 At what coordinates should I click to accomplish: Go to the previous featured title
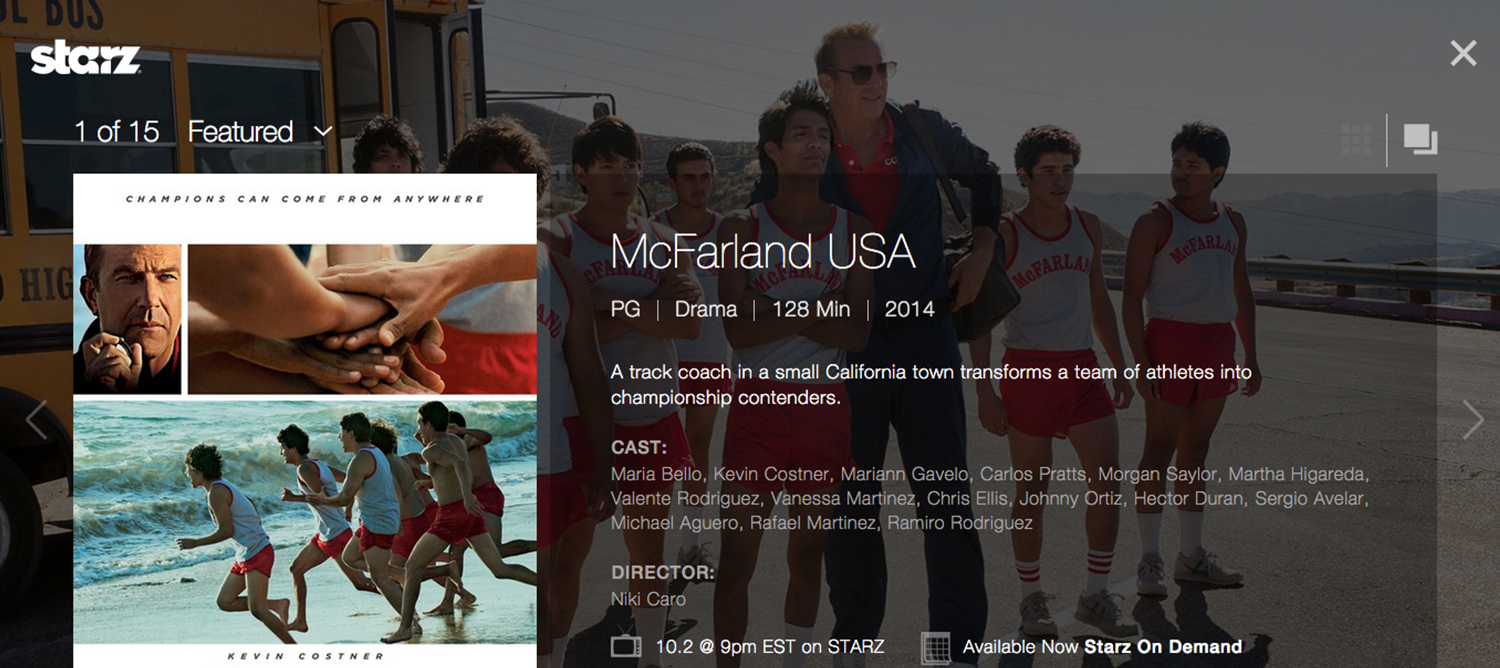pyautogui.click(x=36, y=420)
